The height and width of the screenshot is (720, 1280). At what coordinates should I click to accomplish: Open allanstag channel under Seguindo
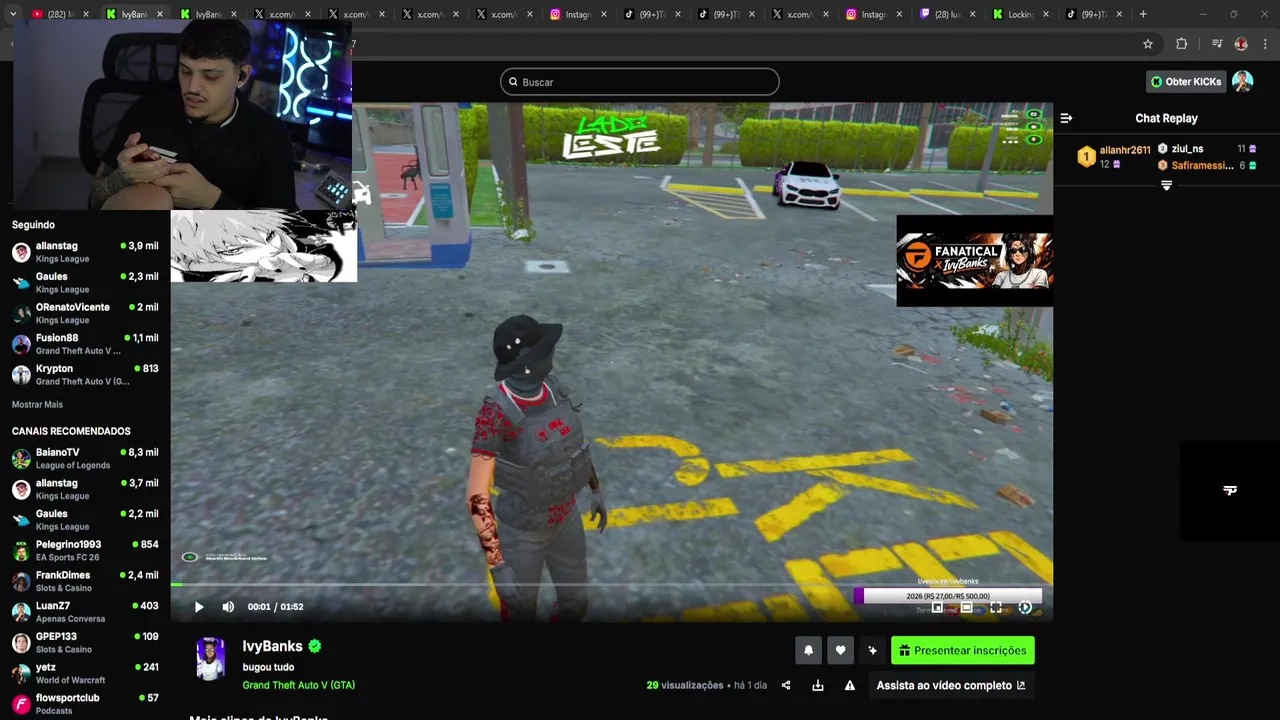(x=85, y=252)
